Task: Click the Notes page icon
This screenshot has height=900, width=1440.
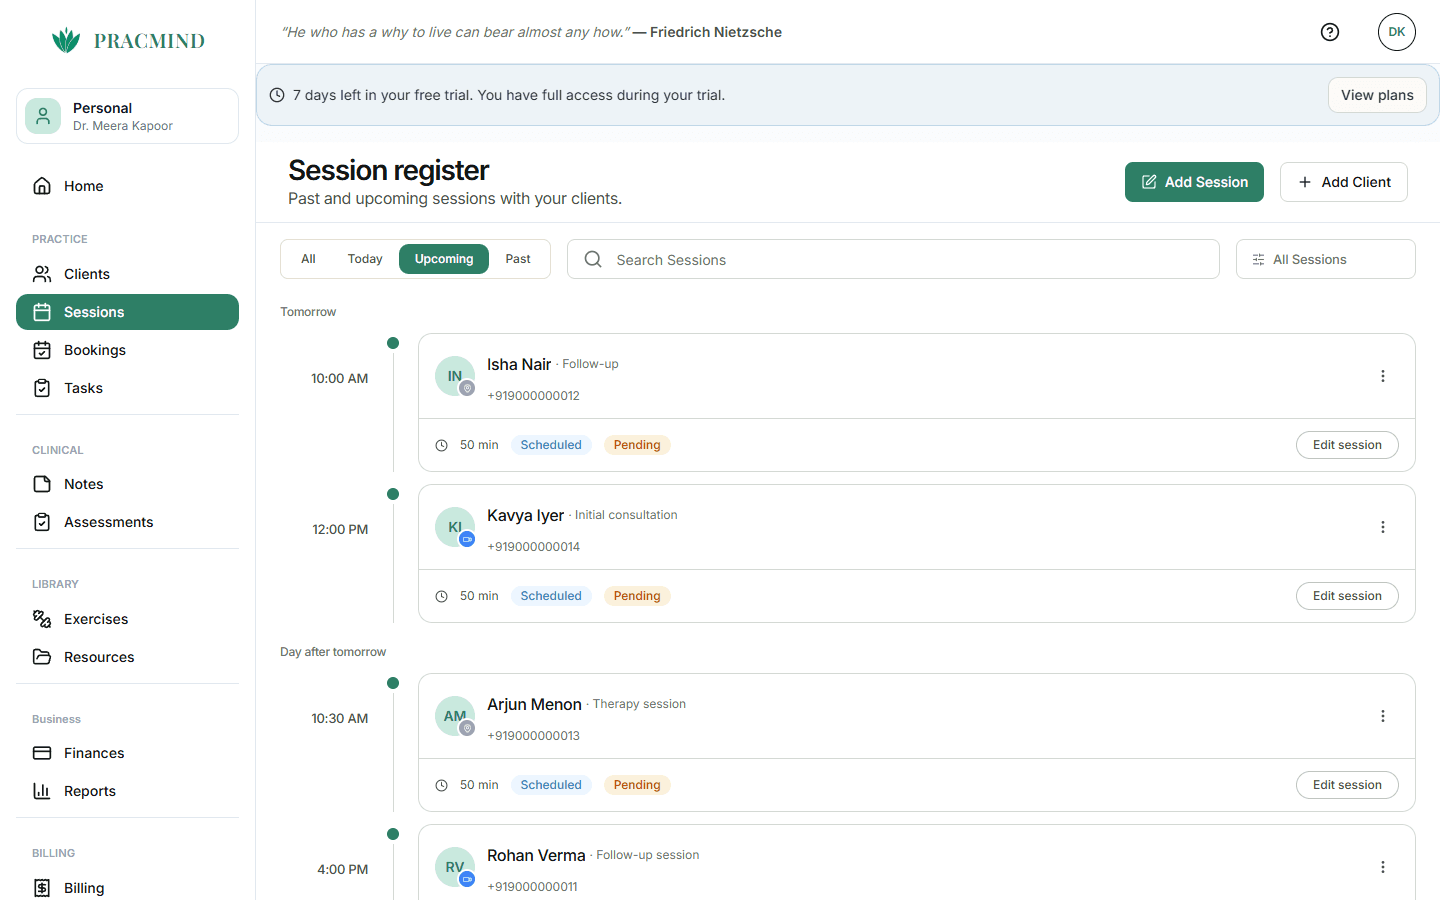Action: pos(42,484)
